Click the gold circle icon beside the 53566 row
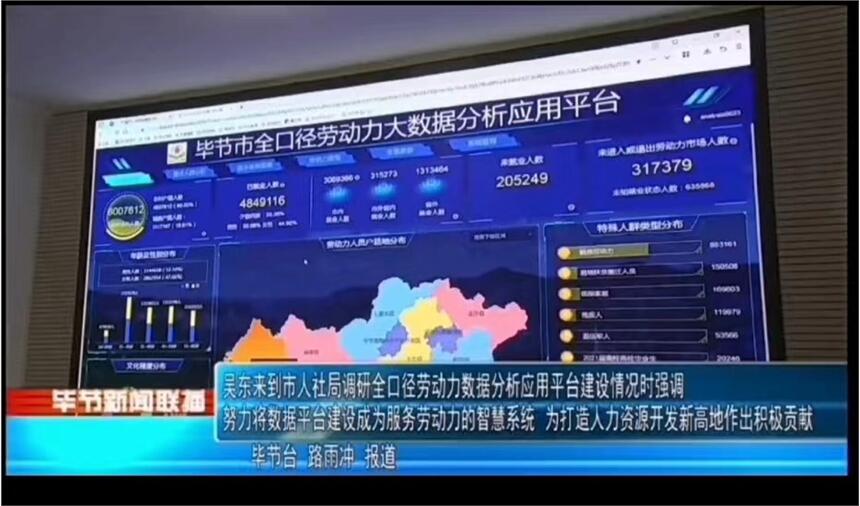Screen dimensions: 860x506 [x=566, y=335]
